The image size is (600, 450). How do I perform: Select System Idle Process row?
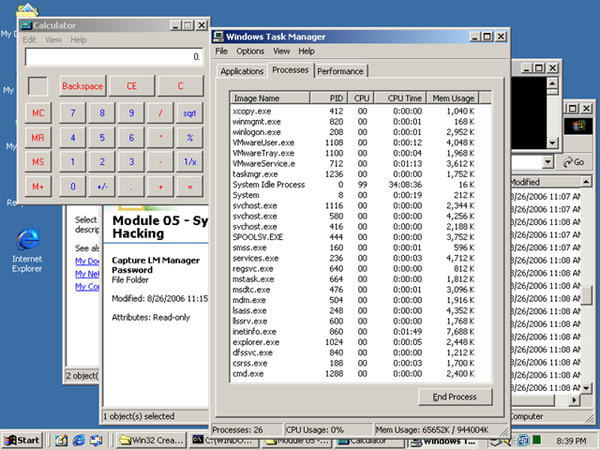click(354, 184)
